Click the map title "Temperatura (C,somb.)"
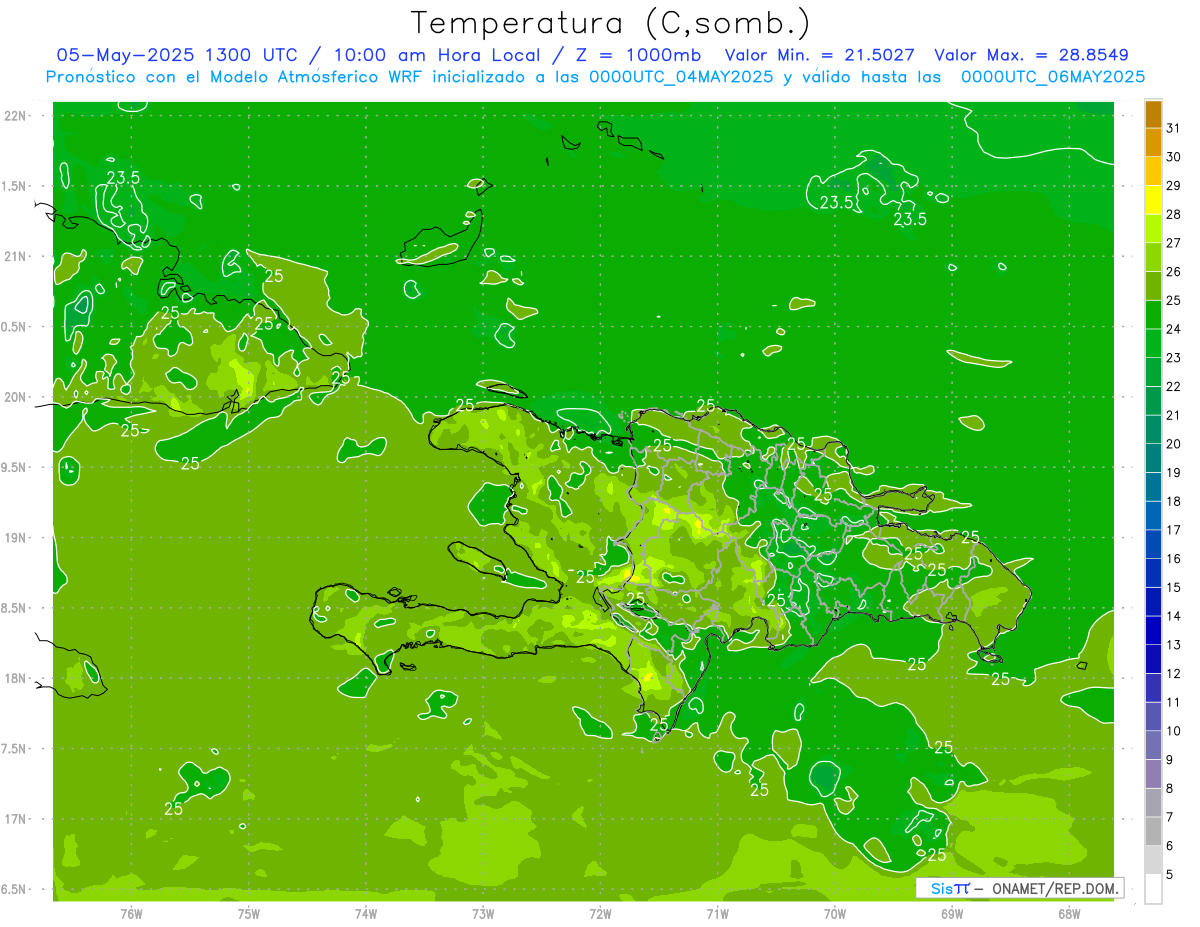1200x927 pixels. click(611, 23)
